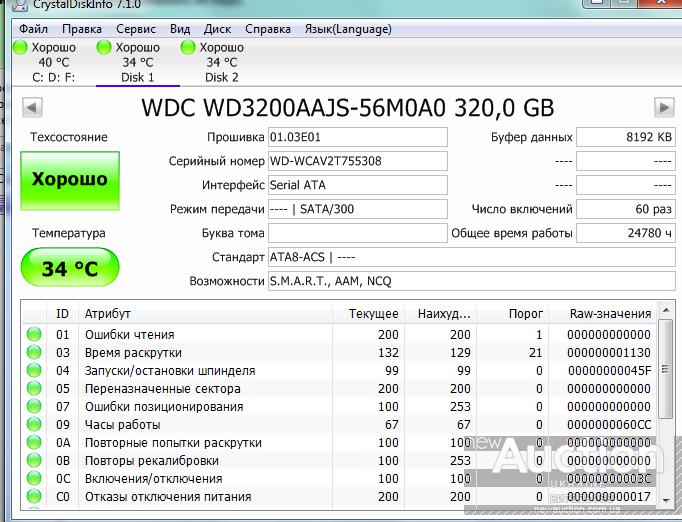Click the green Хорошо health status button
The height and width of the screenshot is (522, 682).
70,181
